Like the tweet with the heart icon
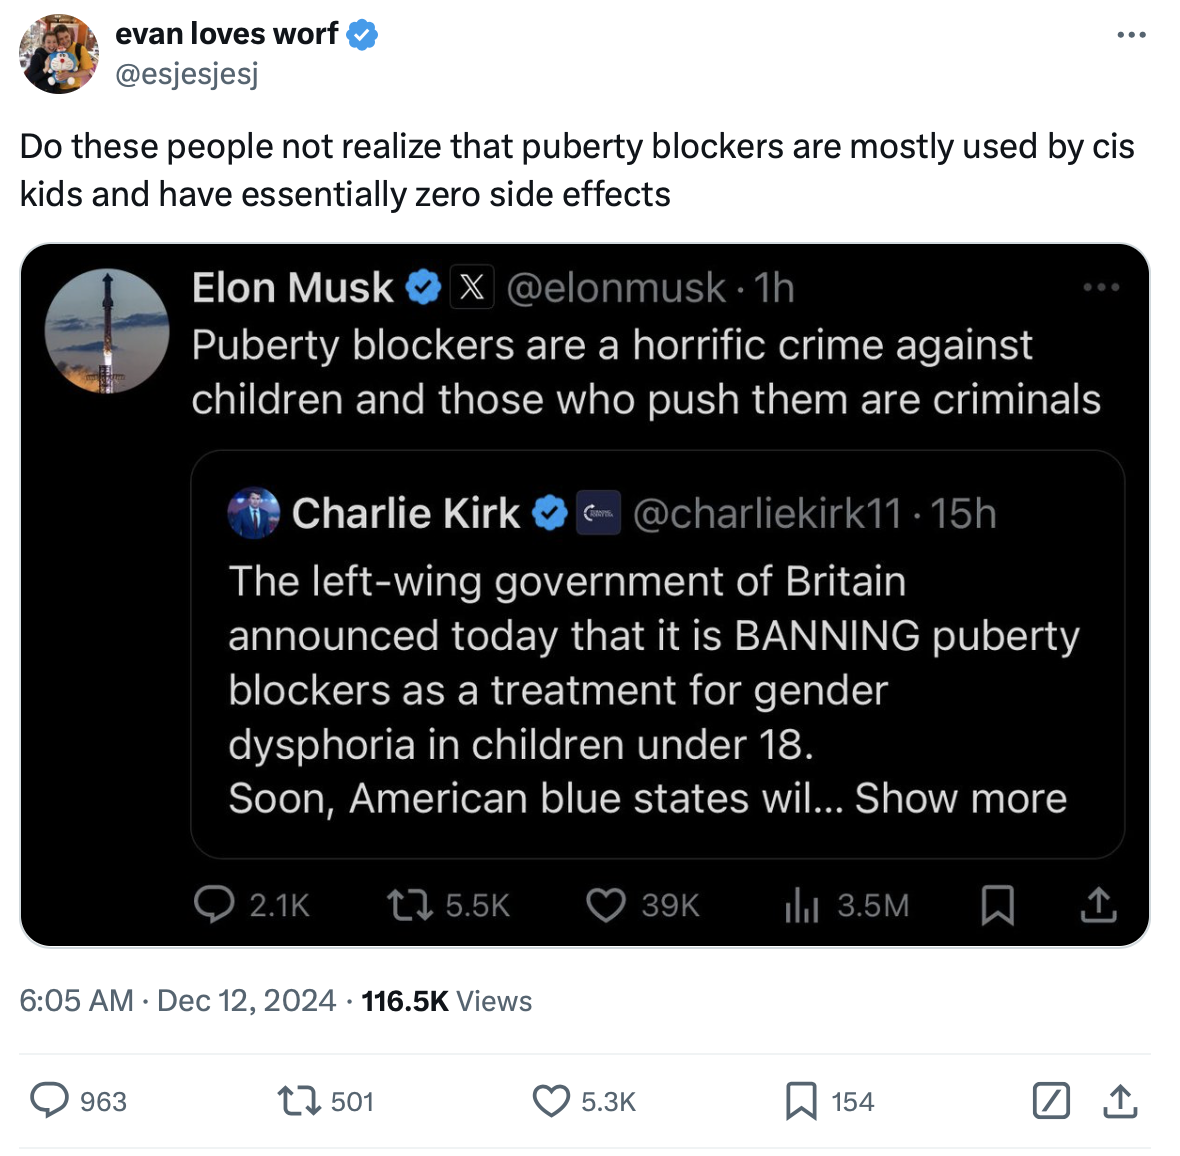Viewport: 1180px width, 1156px height. point(551,1101)
